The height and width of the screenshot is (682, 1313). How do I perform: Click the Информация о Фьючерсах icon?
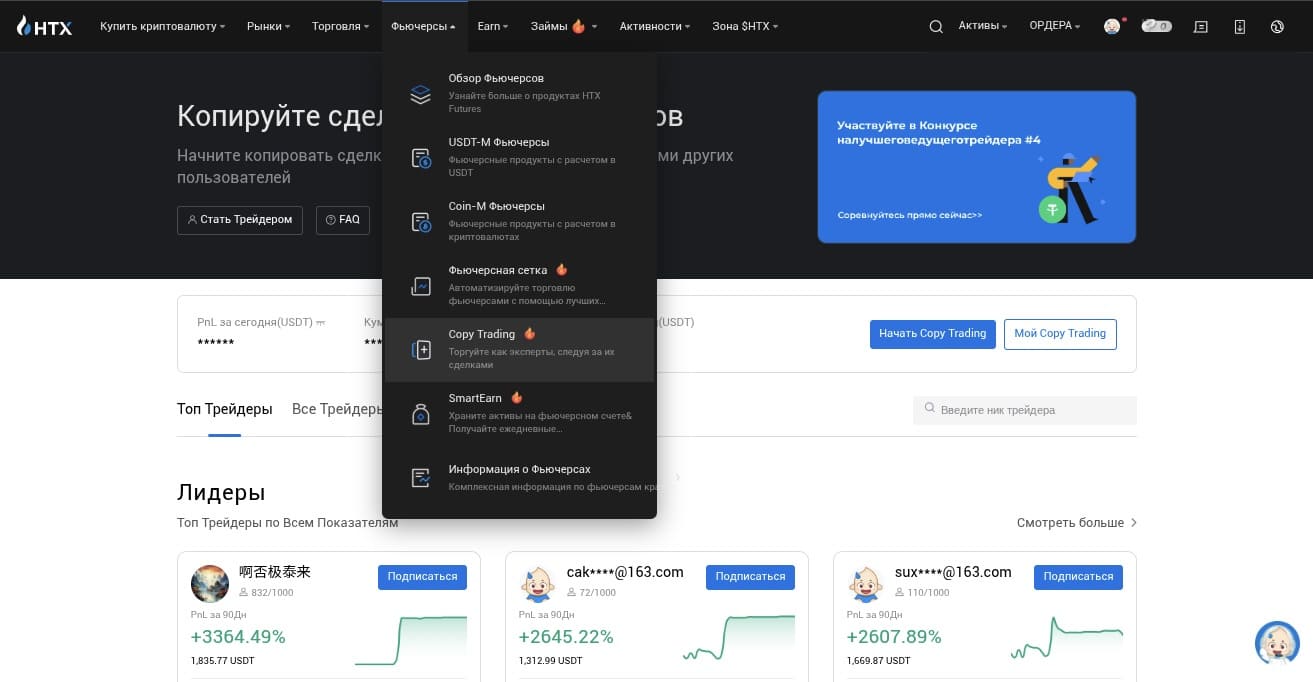pos(421,478)
